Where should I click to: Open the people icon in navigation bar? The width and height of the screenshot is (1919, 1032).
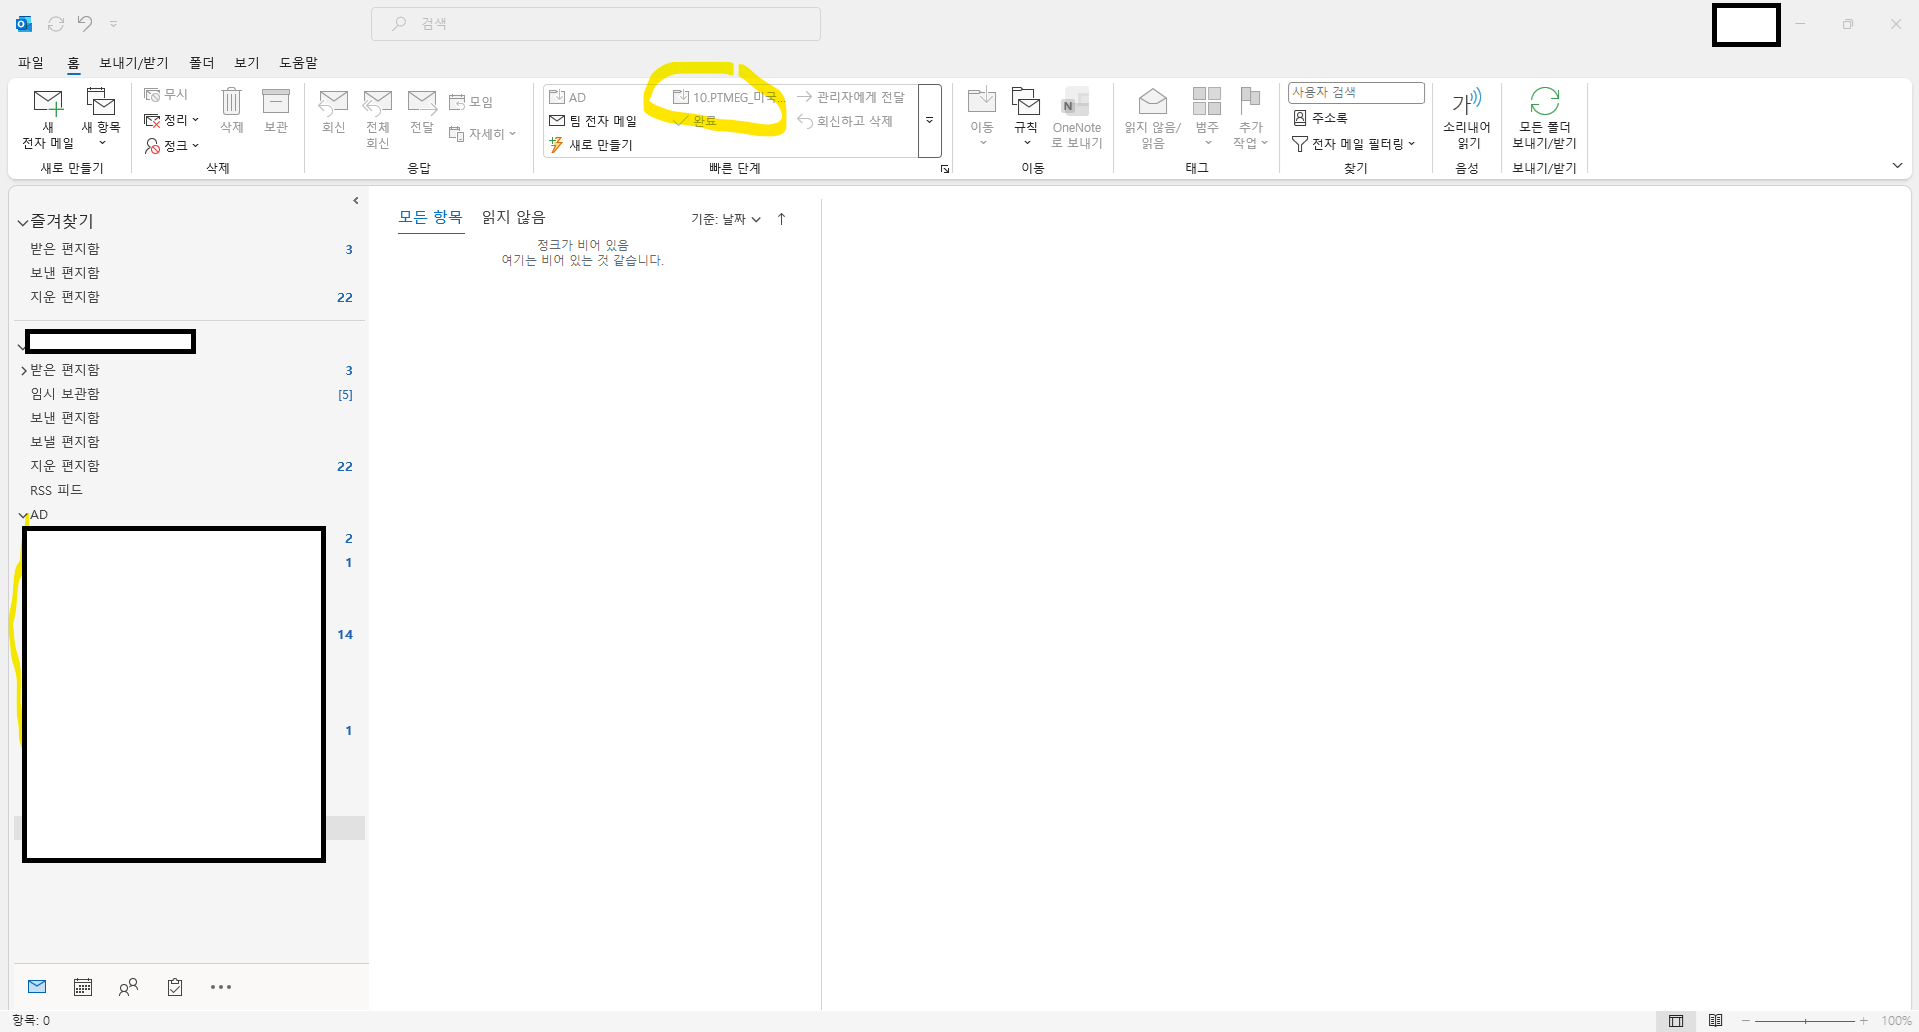click(128, 987)
